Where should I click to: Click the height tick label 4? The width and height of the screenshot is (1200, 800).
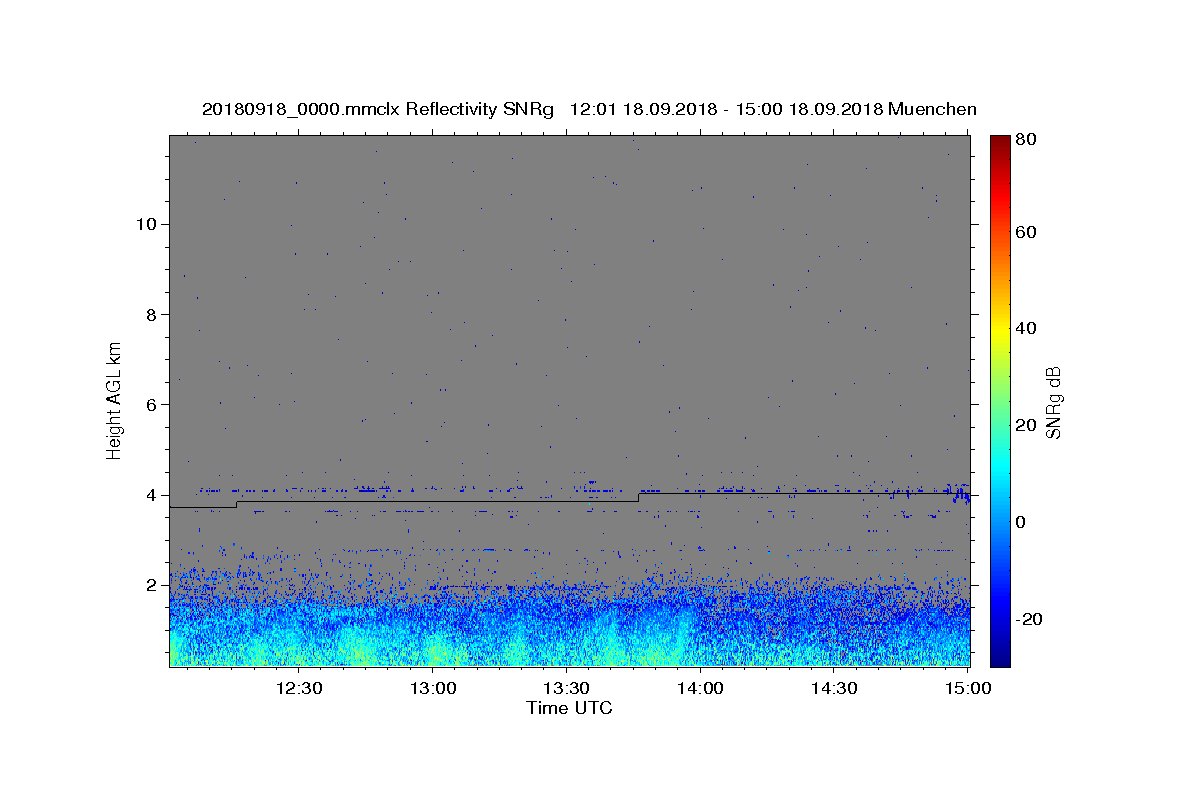click(153, 495)
